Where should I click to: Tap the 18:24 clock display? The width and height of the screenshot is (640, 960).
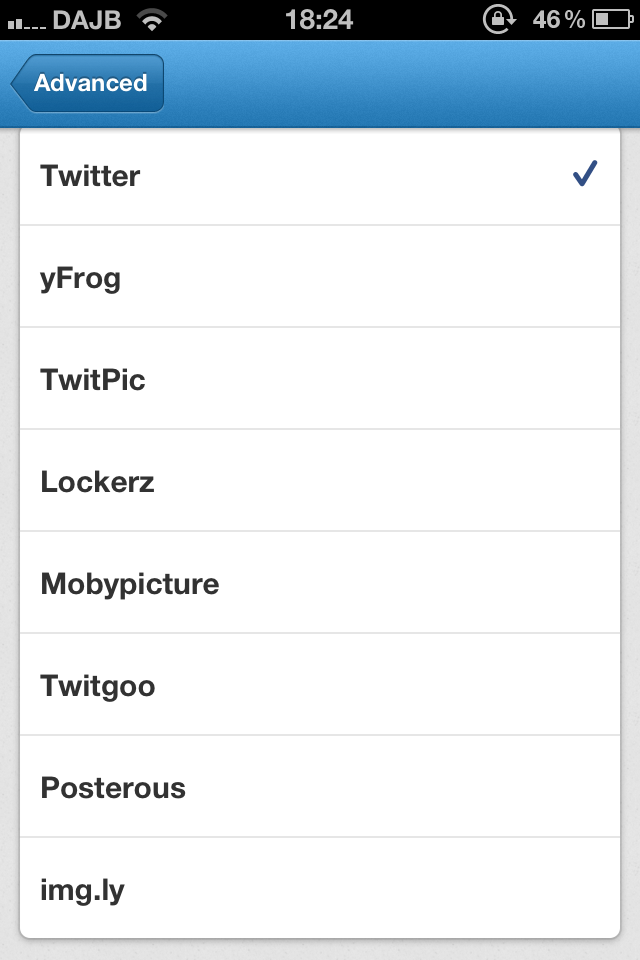(x=319, y=19)
